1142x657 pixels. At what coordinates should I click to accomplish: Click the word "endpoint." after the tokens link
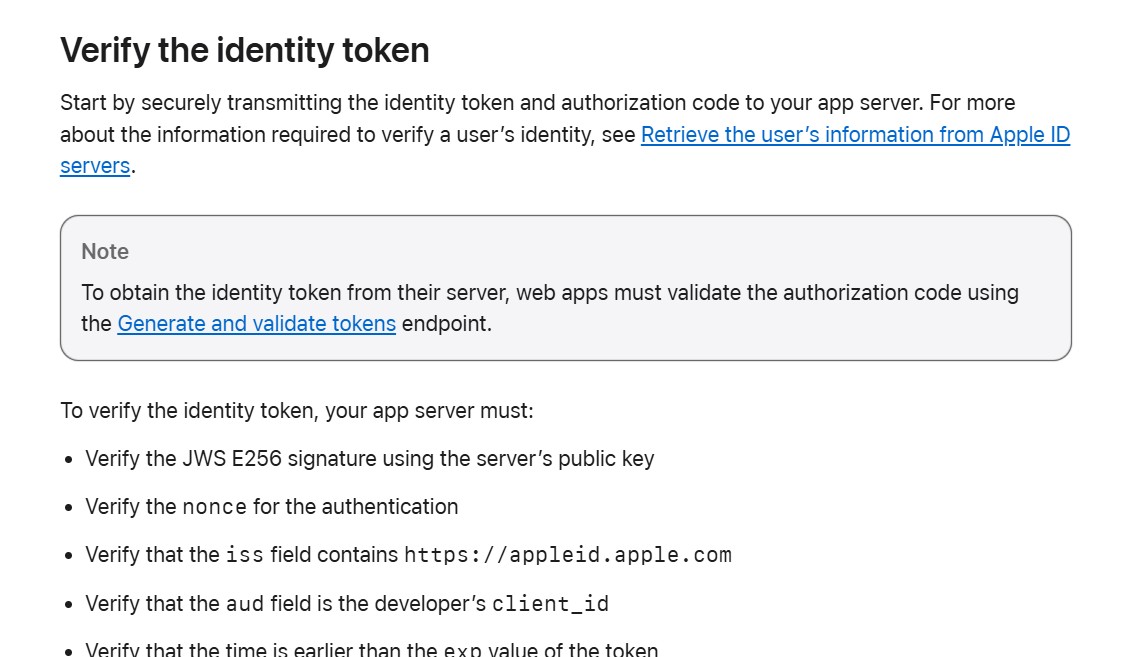pyautogui.click(x=447, y=324)
